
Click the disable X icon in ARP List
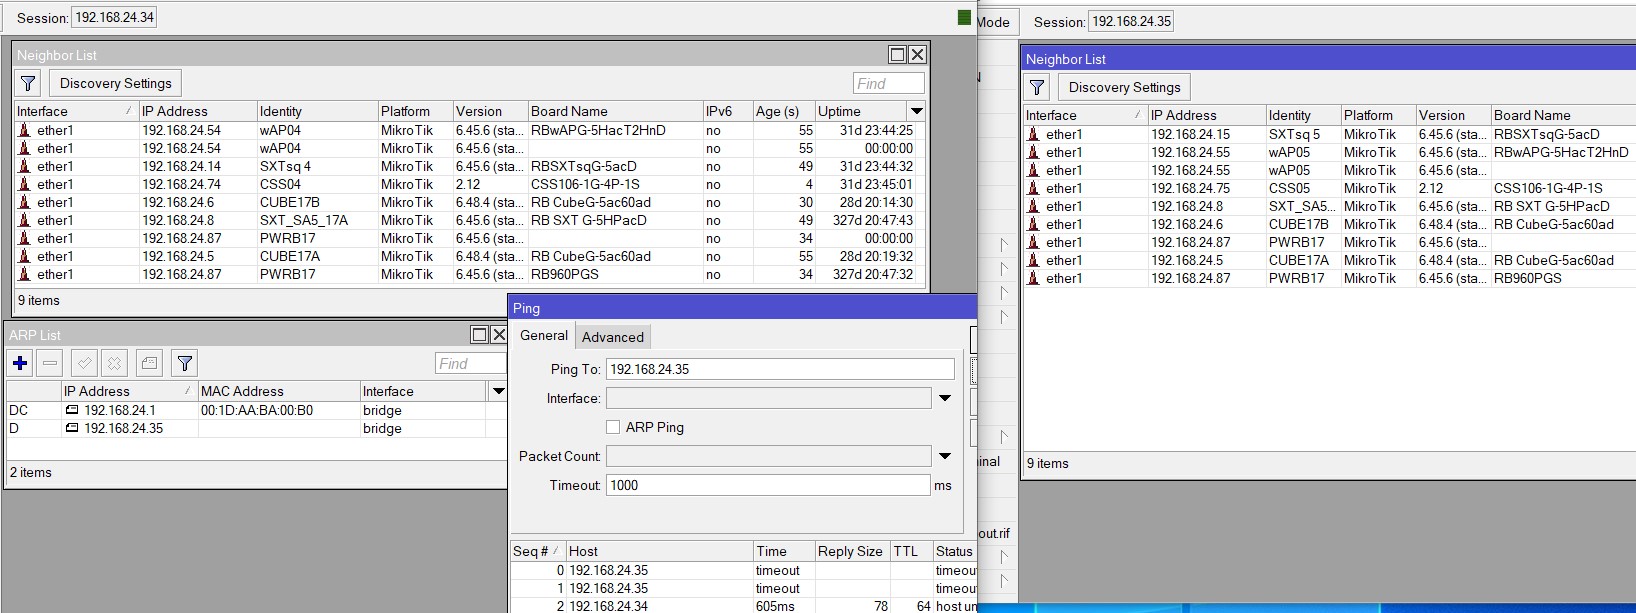114,363
